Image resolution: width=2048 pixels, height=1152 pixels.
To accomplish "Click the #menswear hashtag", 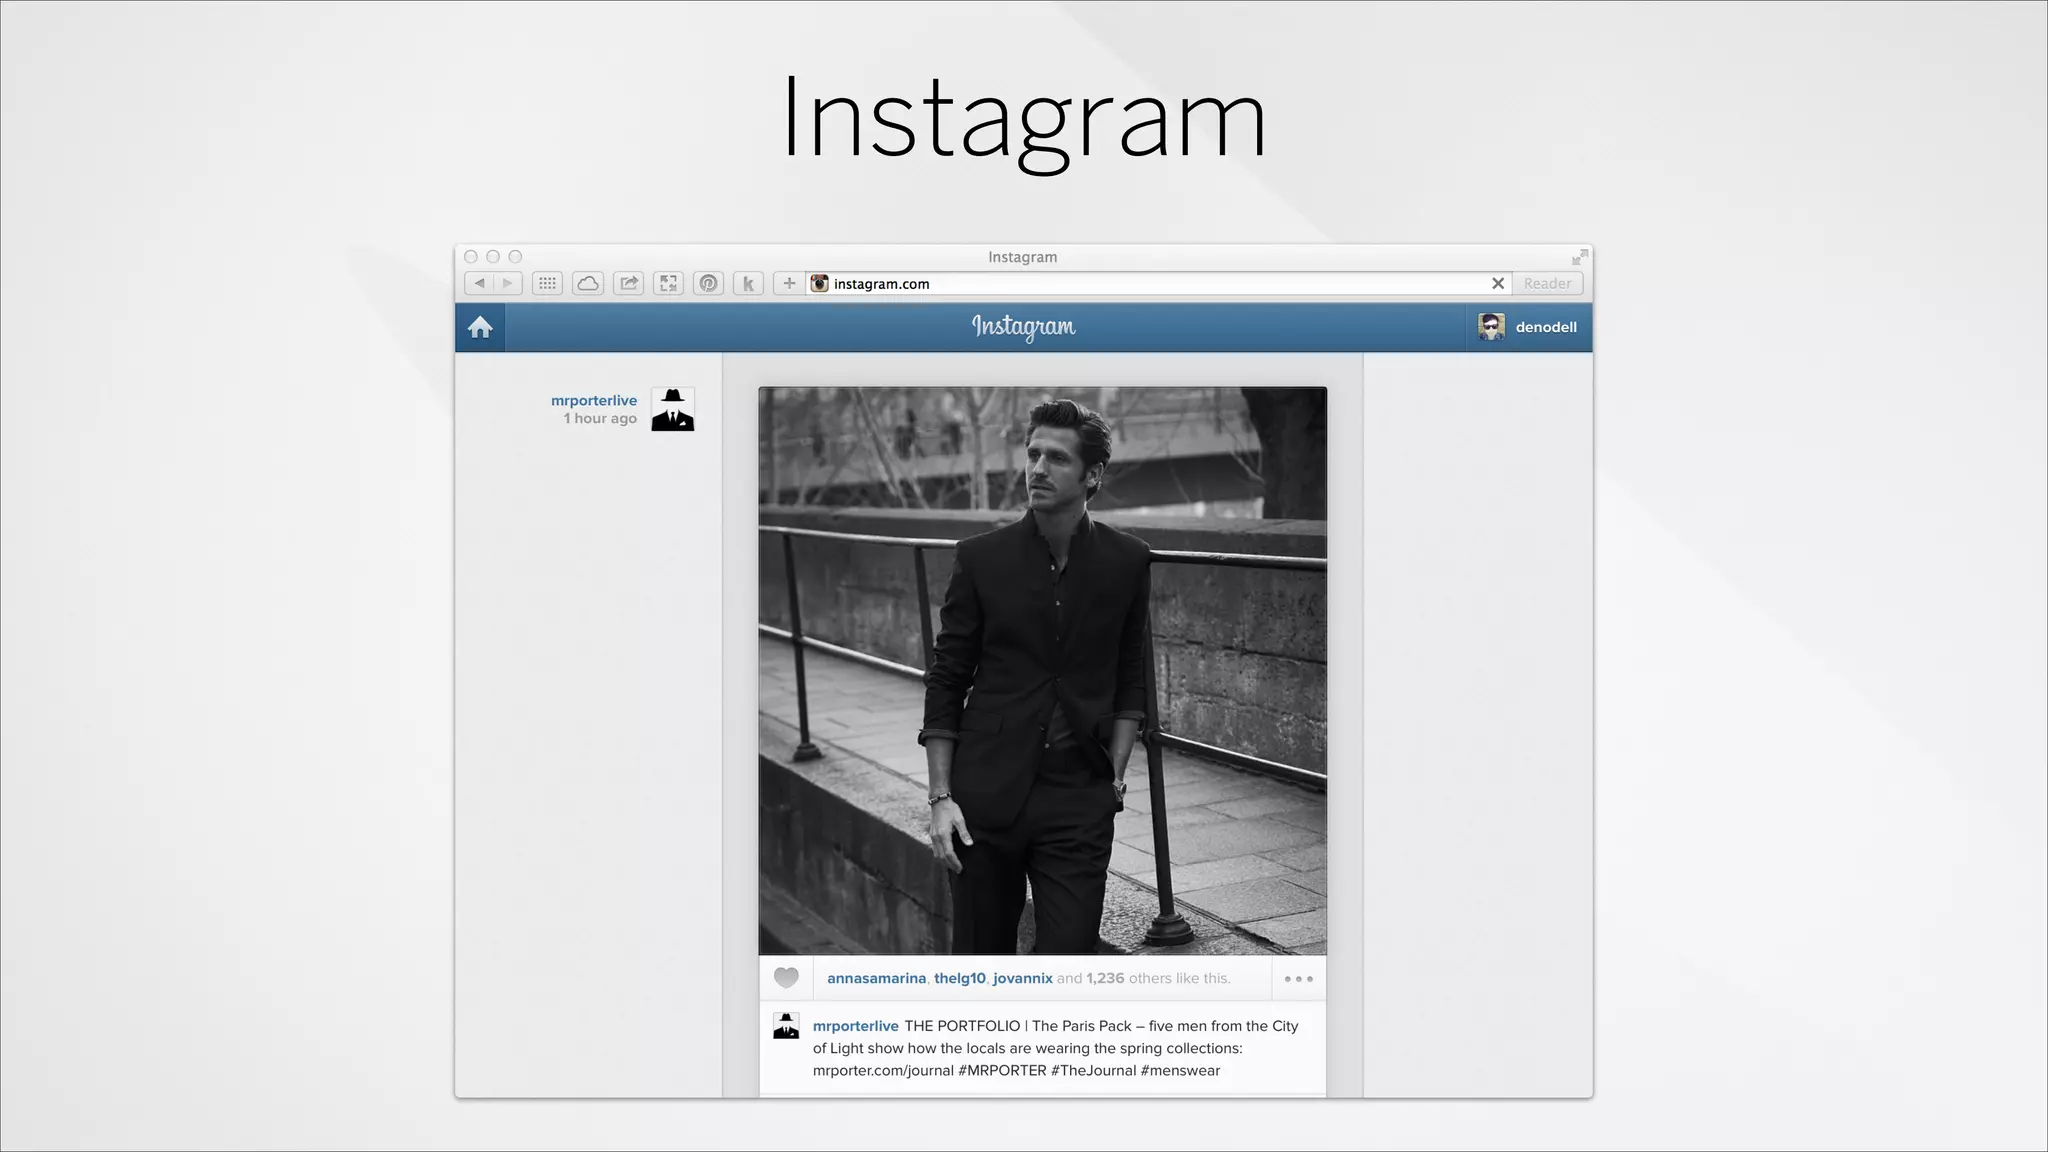I will point(1180,1070).
